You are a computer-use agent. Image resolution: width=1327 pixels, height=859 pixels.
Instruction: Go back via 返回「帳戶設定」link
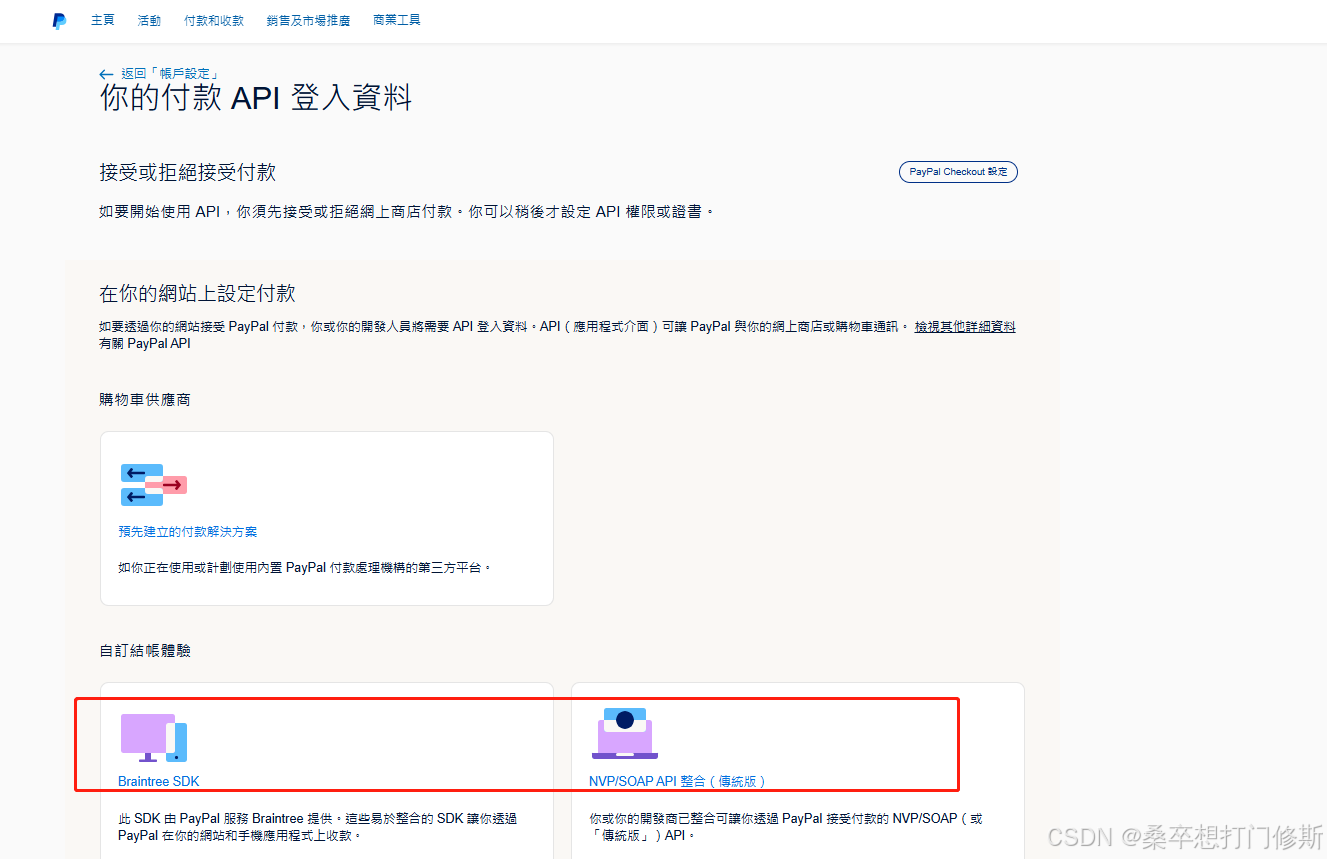(169, 74)
